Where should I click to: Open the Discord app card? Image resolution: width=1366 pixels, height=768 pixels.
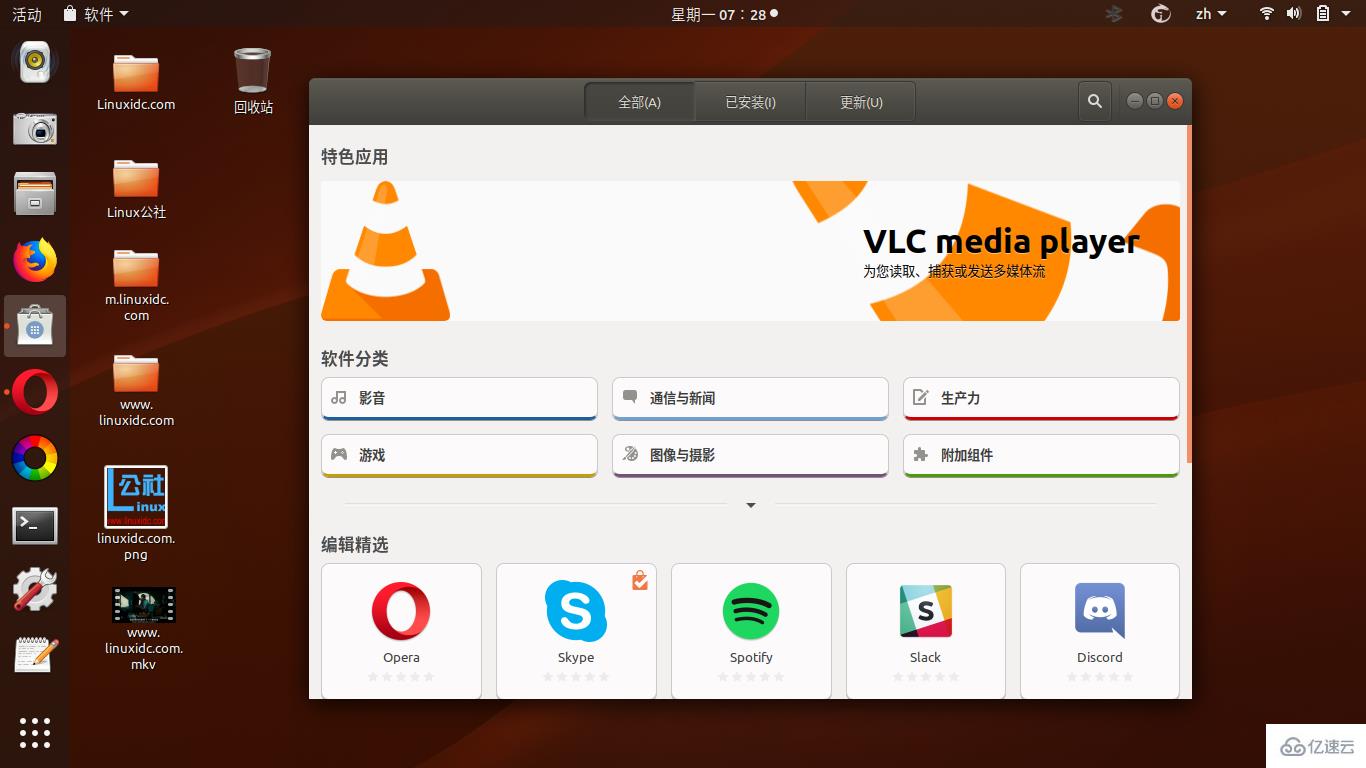coord(1100,630)
